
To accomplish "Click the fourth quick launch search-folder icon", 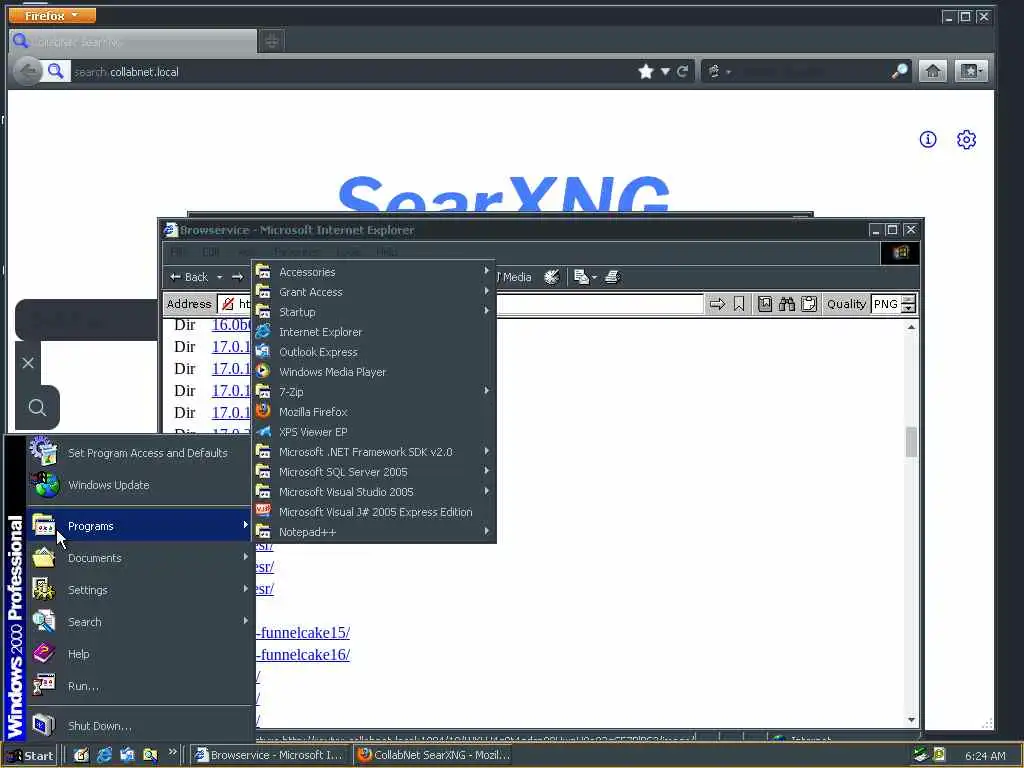I will coord(150,755).
